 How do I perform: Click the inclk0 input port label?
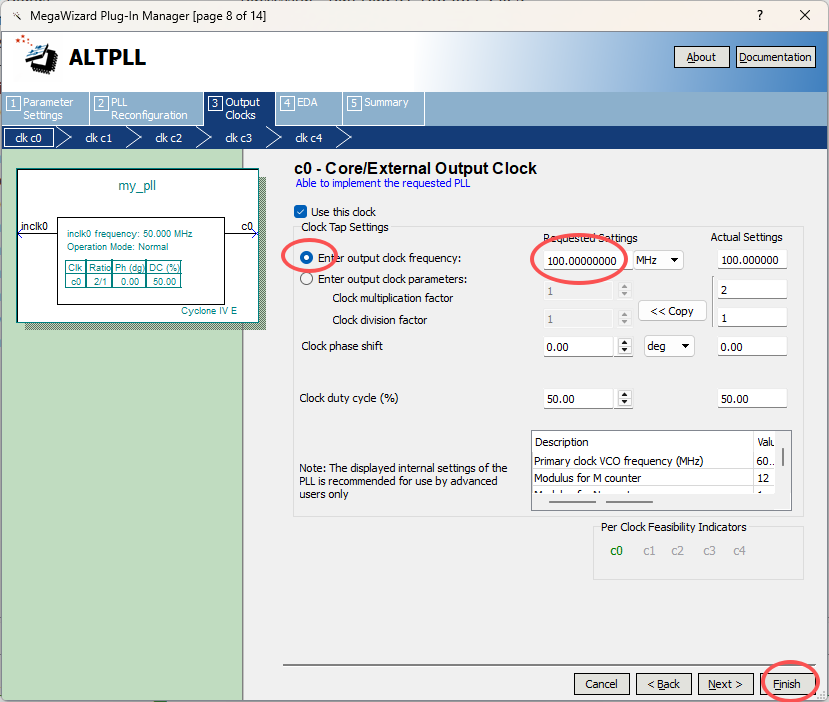pyautogui.click(x=34, y=226)
